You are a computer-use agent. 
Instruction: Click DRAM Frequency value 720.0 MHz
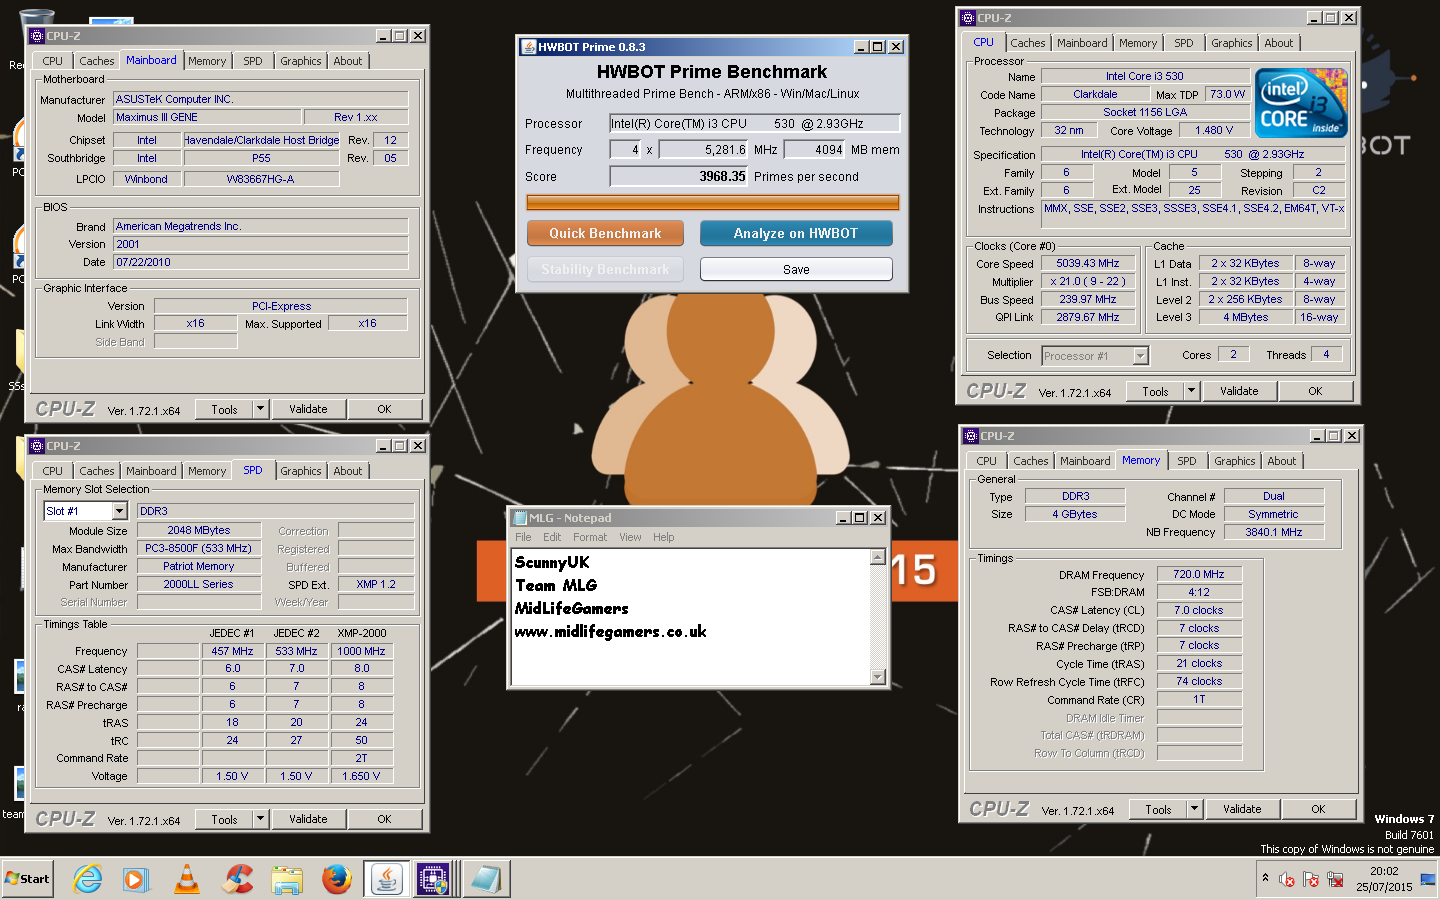(1199, 574)
